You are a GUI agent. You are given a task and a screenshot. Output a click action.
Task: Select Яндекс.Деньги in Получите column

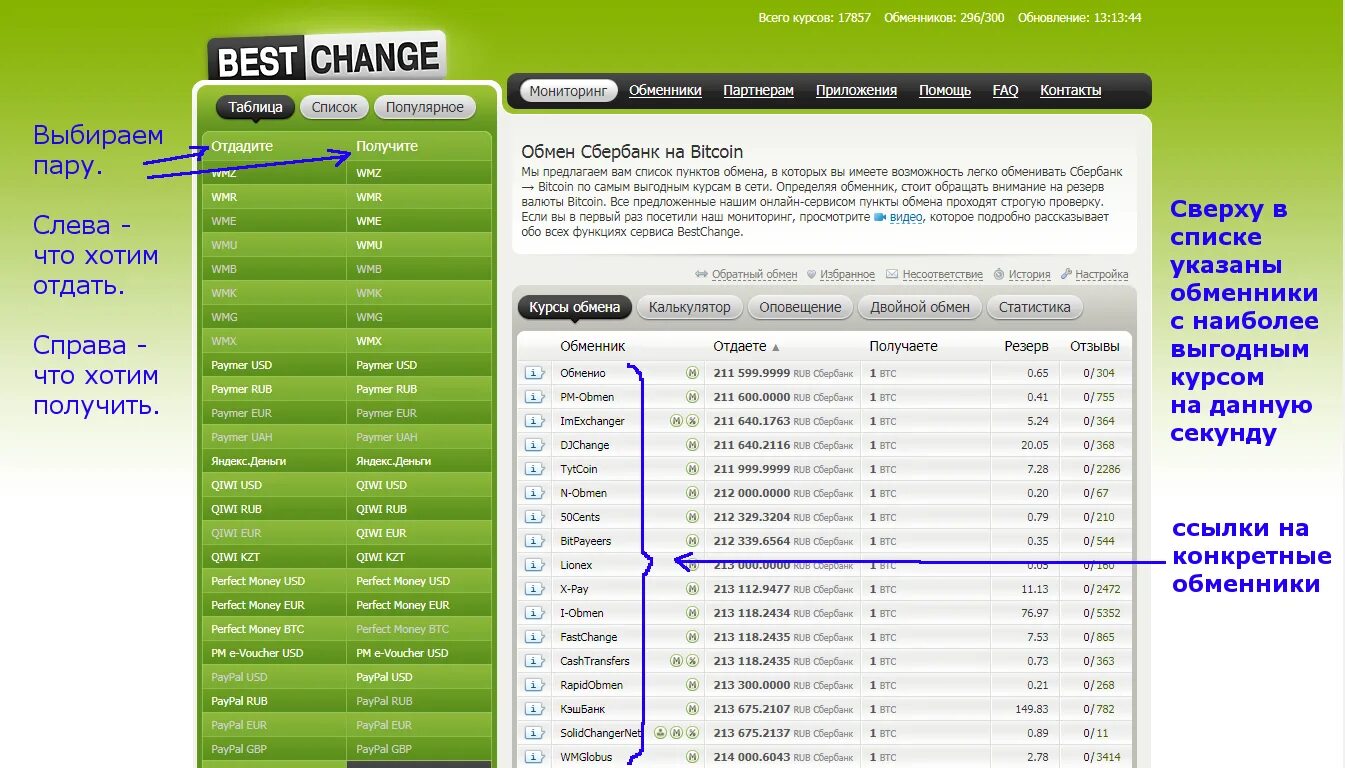[419, 461]
